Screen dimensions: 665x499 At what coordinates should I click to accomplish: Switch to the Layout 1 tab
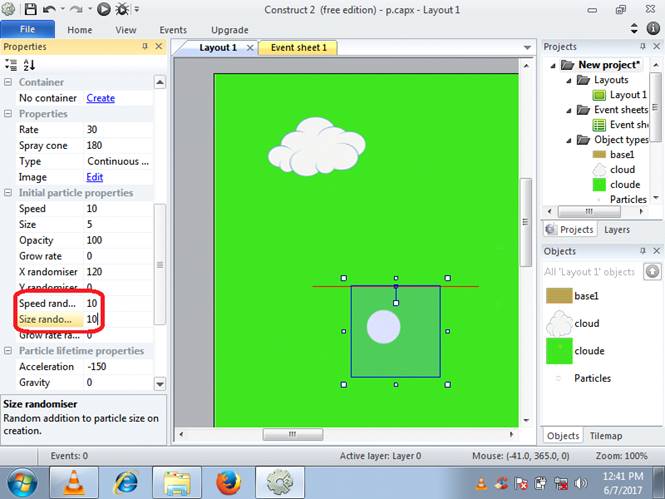point(218,47)
